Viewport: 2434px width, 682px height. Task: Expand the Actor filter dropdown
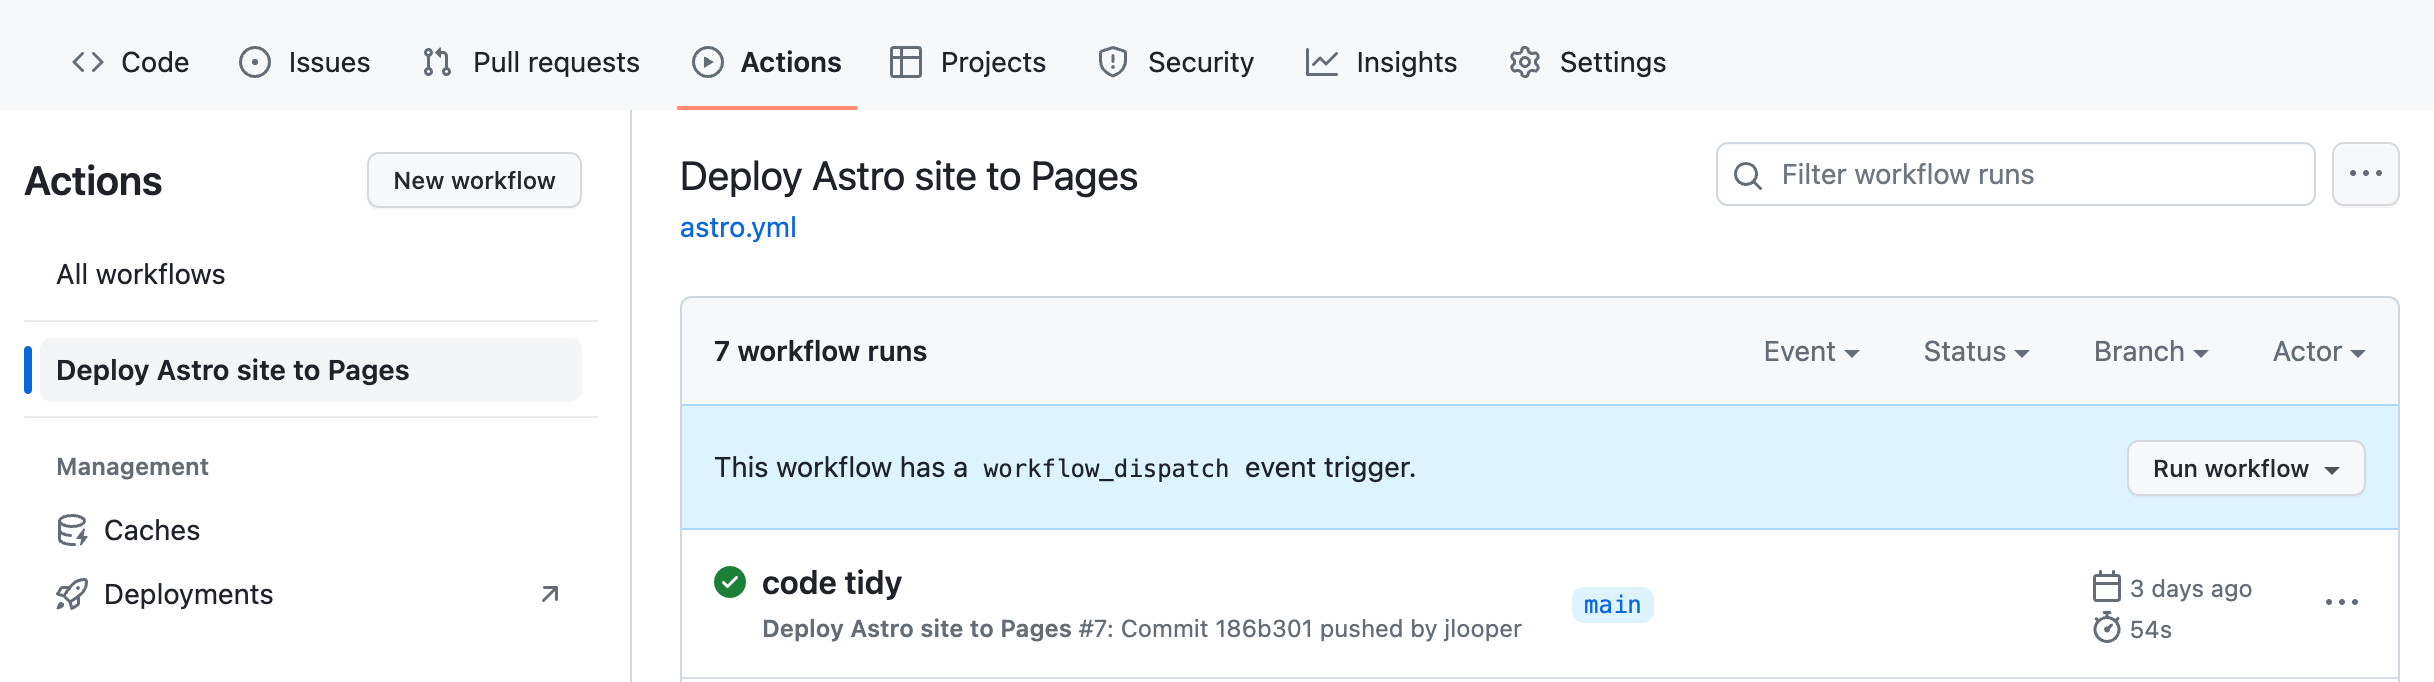coord(2319,352)
